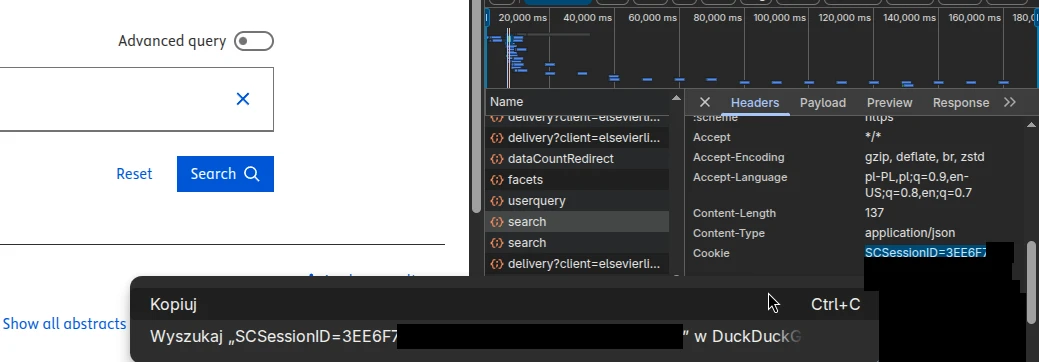Expand more tabs with double chevron
Screen dimensions: 1039x362
pos(1010,102)
